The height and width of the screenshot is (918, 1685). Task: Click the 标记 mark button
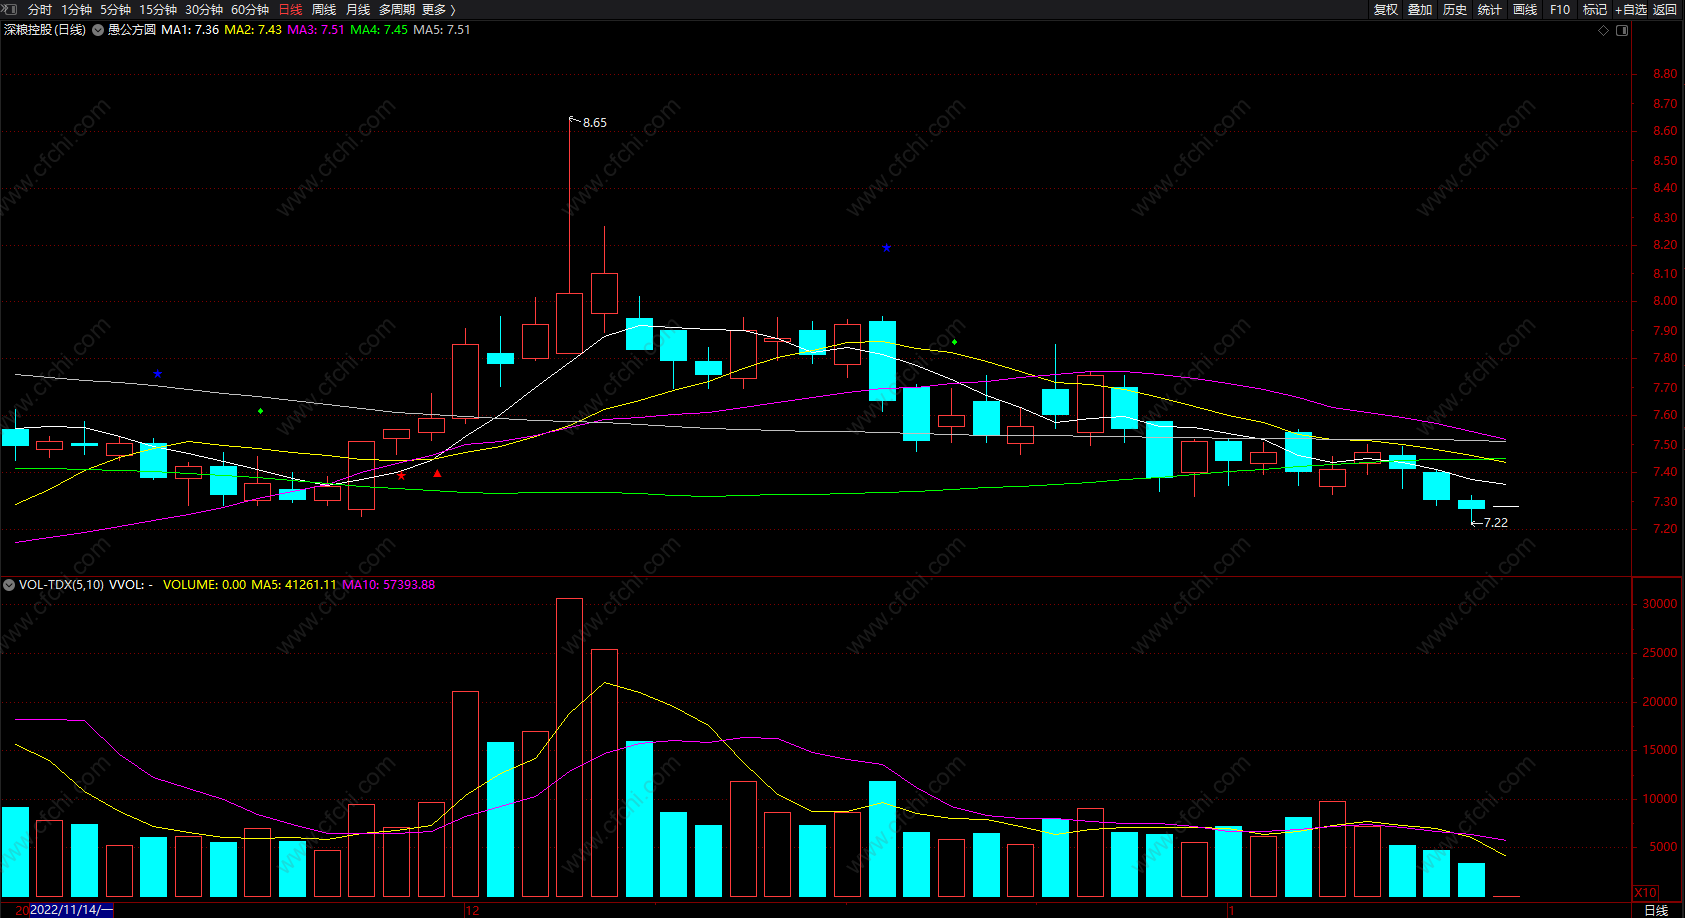[1595, 10]
